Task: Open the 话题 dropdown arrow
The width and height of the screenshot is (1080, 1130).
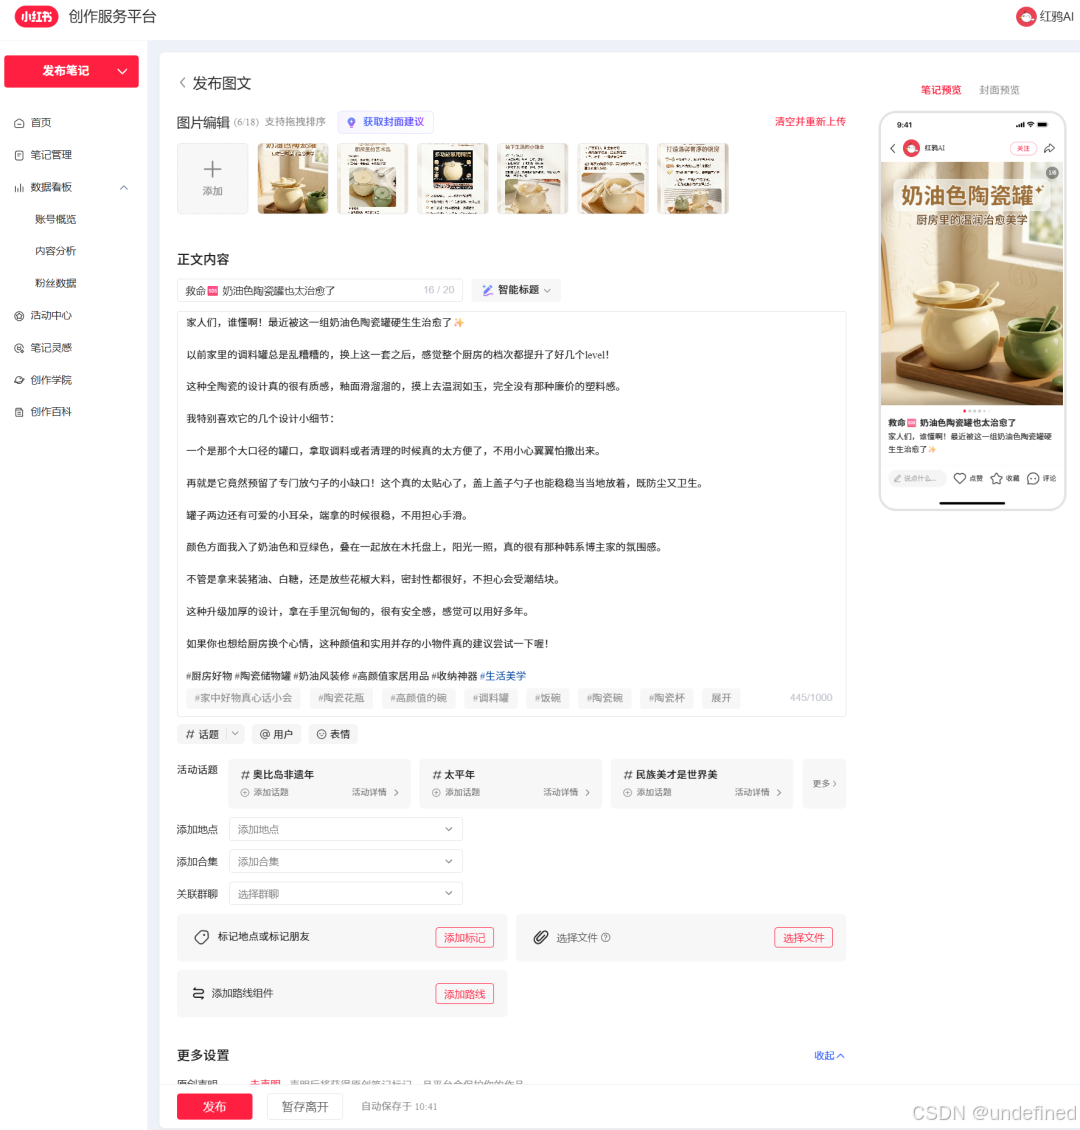Action: (x=236, y=734)
